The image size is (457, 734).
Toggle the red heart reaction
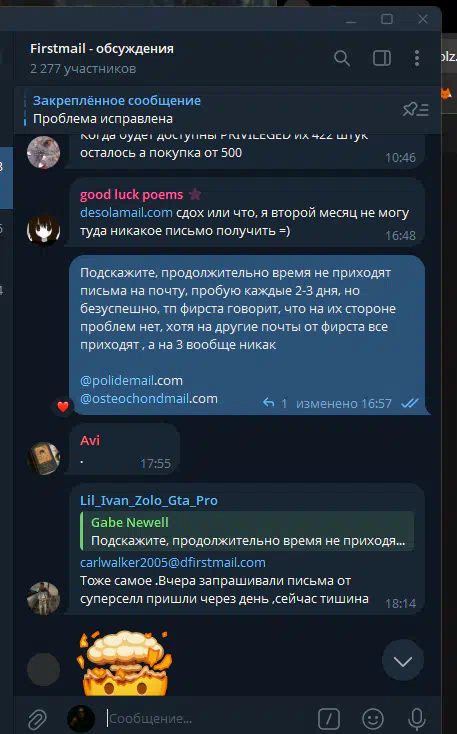coord(63,406)
